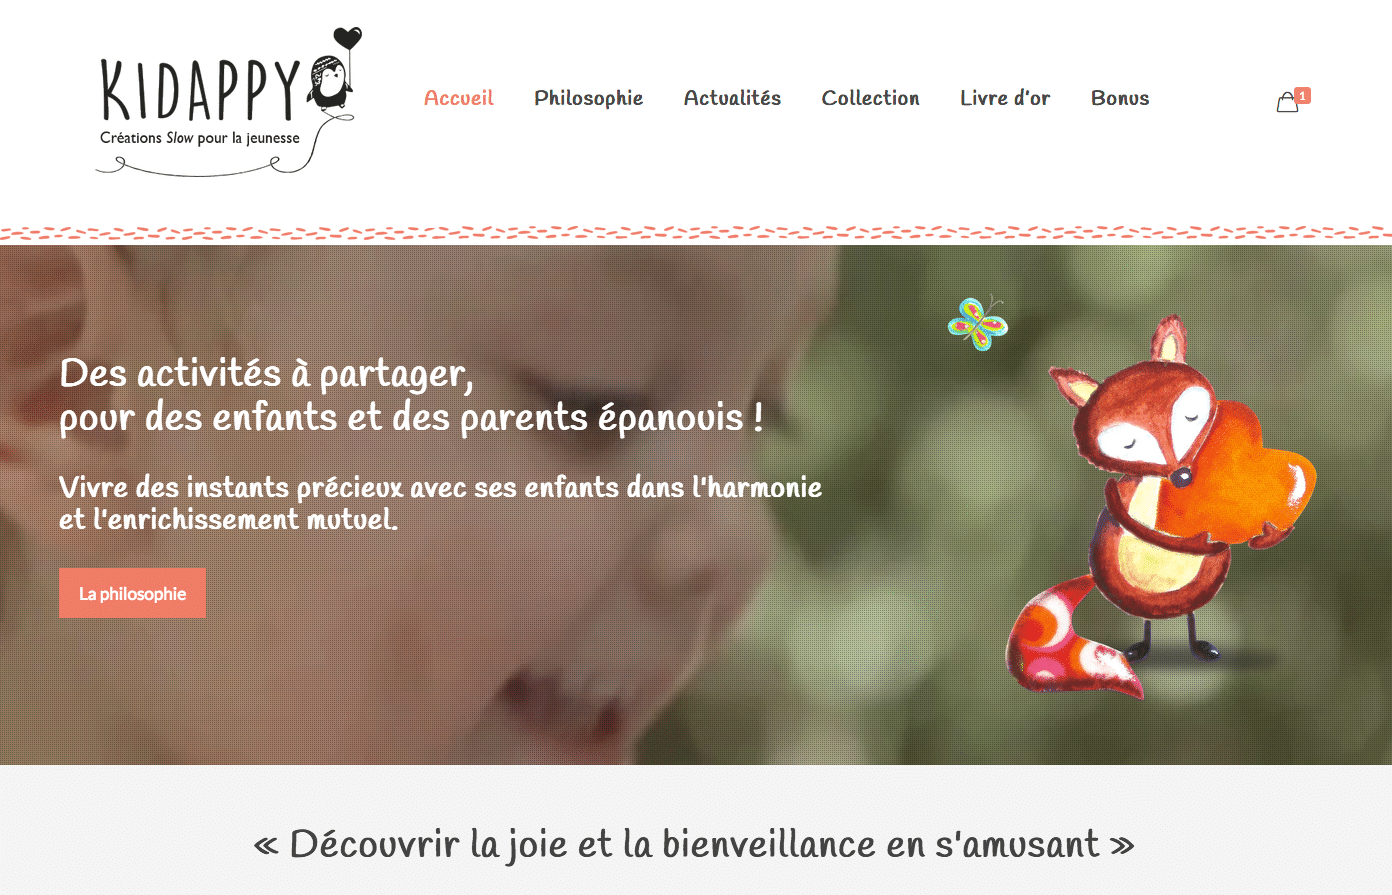Screen dimensions: 1392x895
Task: Click the headline Des activités à partager
Action: tap(266, 374)
